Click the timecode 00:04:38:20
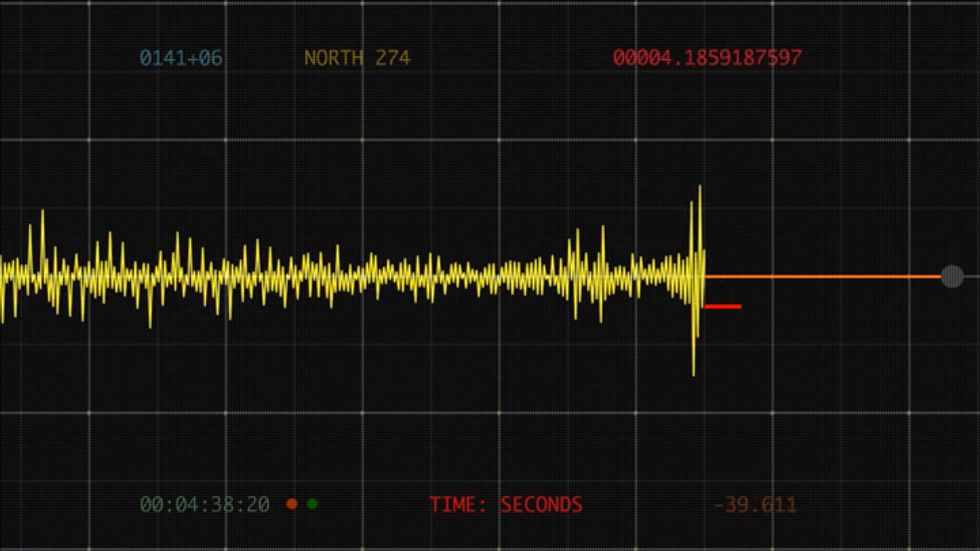Viewport: 980px width, 551px height. click(x=204, y=504)
